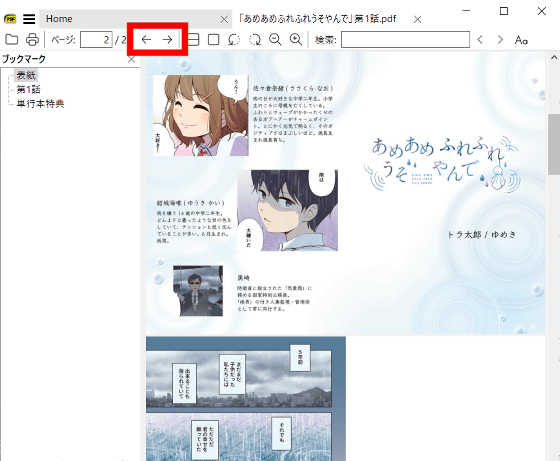Image resolution: width=560 pixels, height=461 pixels.
Task: Click the man in suit character image
Action: 198,291
